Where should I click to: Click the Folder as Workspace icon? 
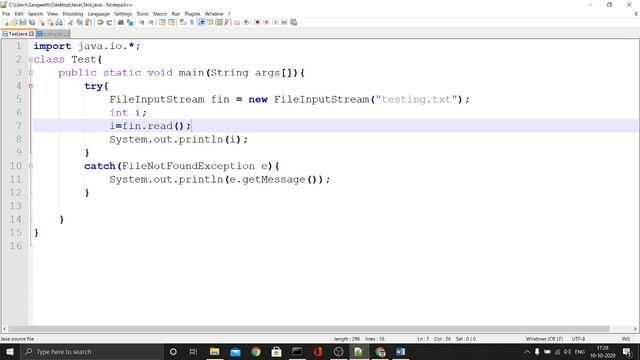click(237, 22)
